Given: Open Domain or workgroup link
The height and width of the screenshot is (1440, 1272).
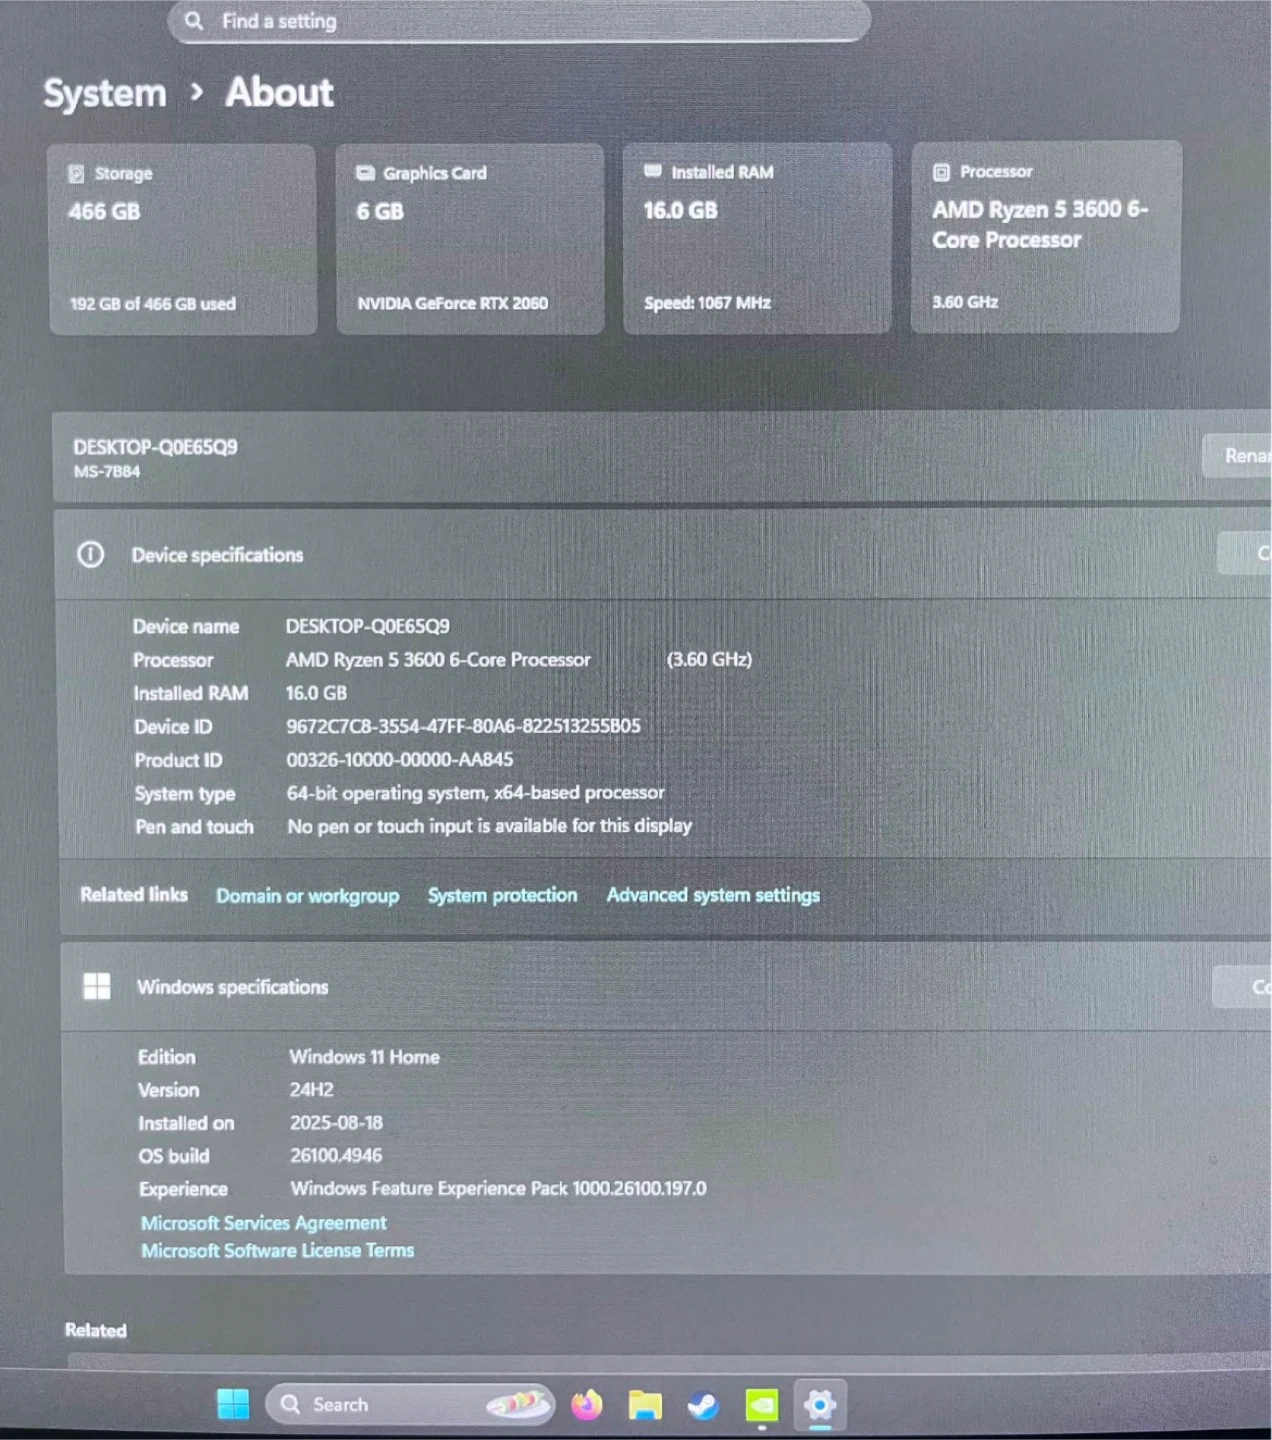Looking at the screenshot, I should click(x=307, y=896).
